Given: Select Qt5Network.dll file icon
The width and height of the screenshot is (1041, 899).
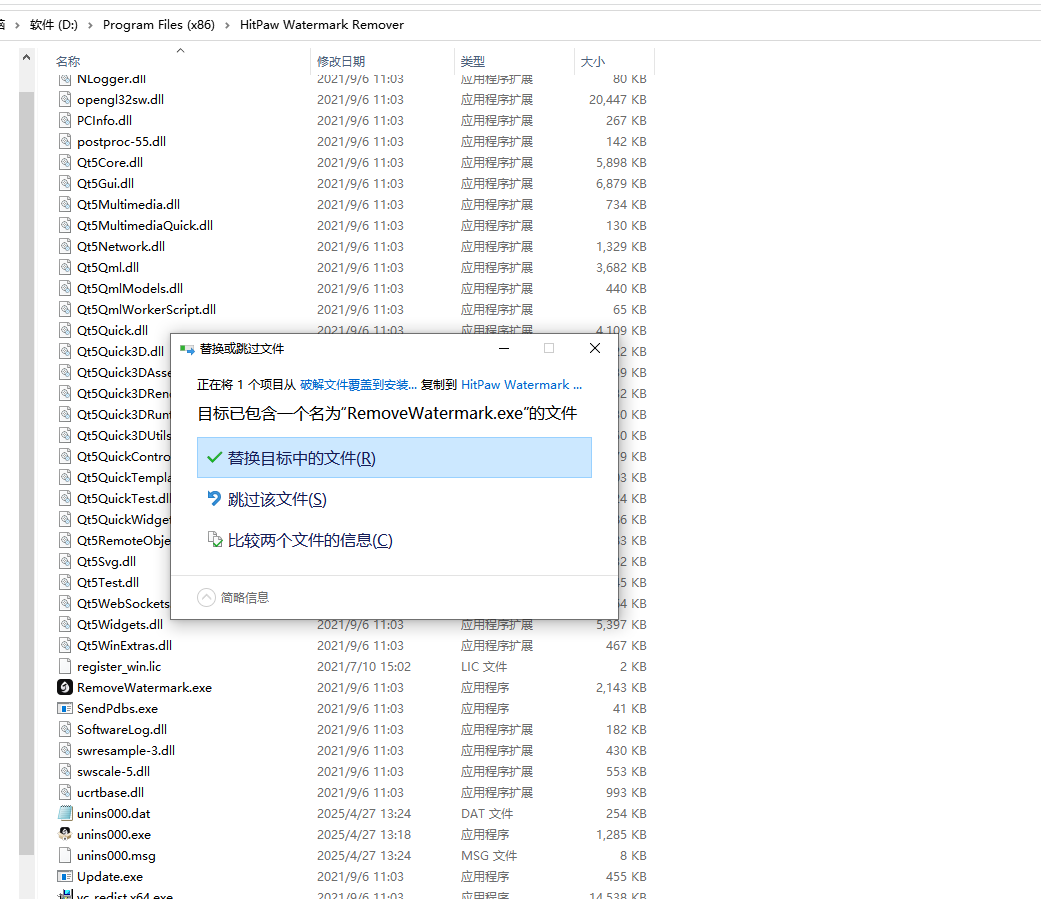Looking at the screenshot, I should pos(64,246).
